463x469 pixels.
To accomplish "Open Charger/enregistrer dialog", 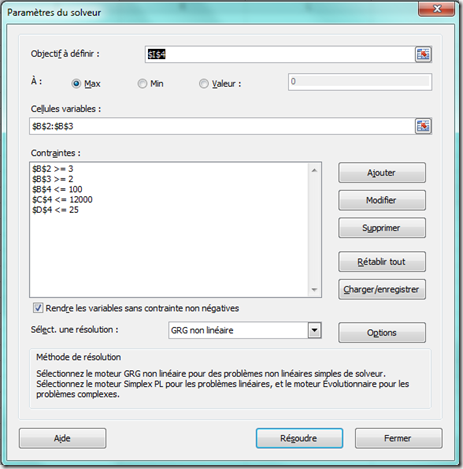I will 382,289.
